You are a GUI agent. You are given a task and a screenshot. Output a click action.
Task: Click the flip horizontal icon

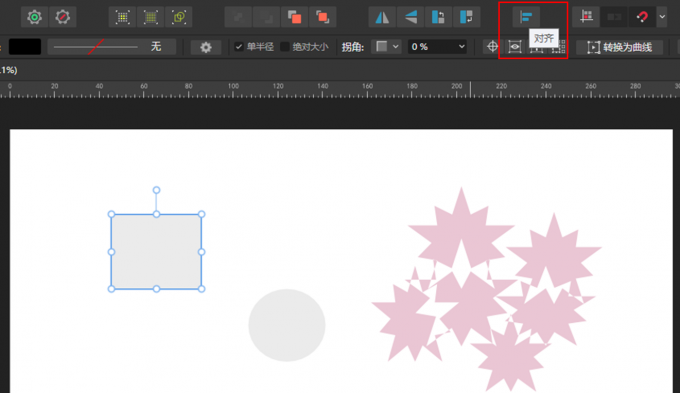pos(382,17)
